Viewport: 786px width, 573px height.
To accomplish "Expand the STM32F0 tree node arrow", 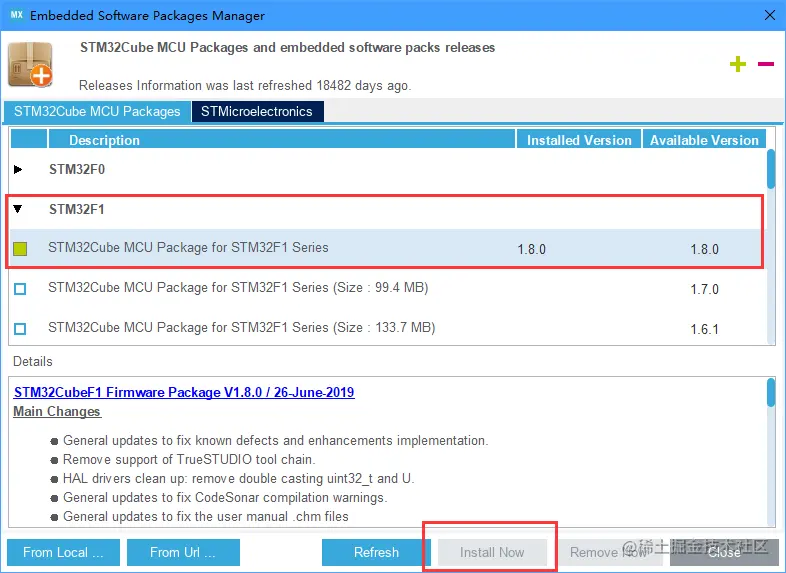I will 18,169.
